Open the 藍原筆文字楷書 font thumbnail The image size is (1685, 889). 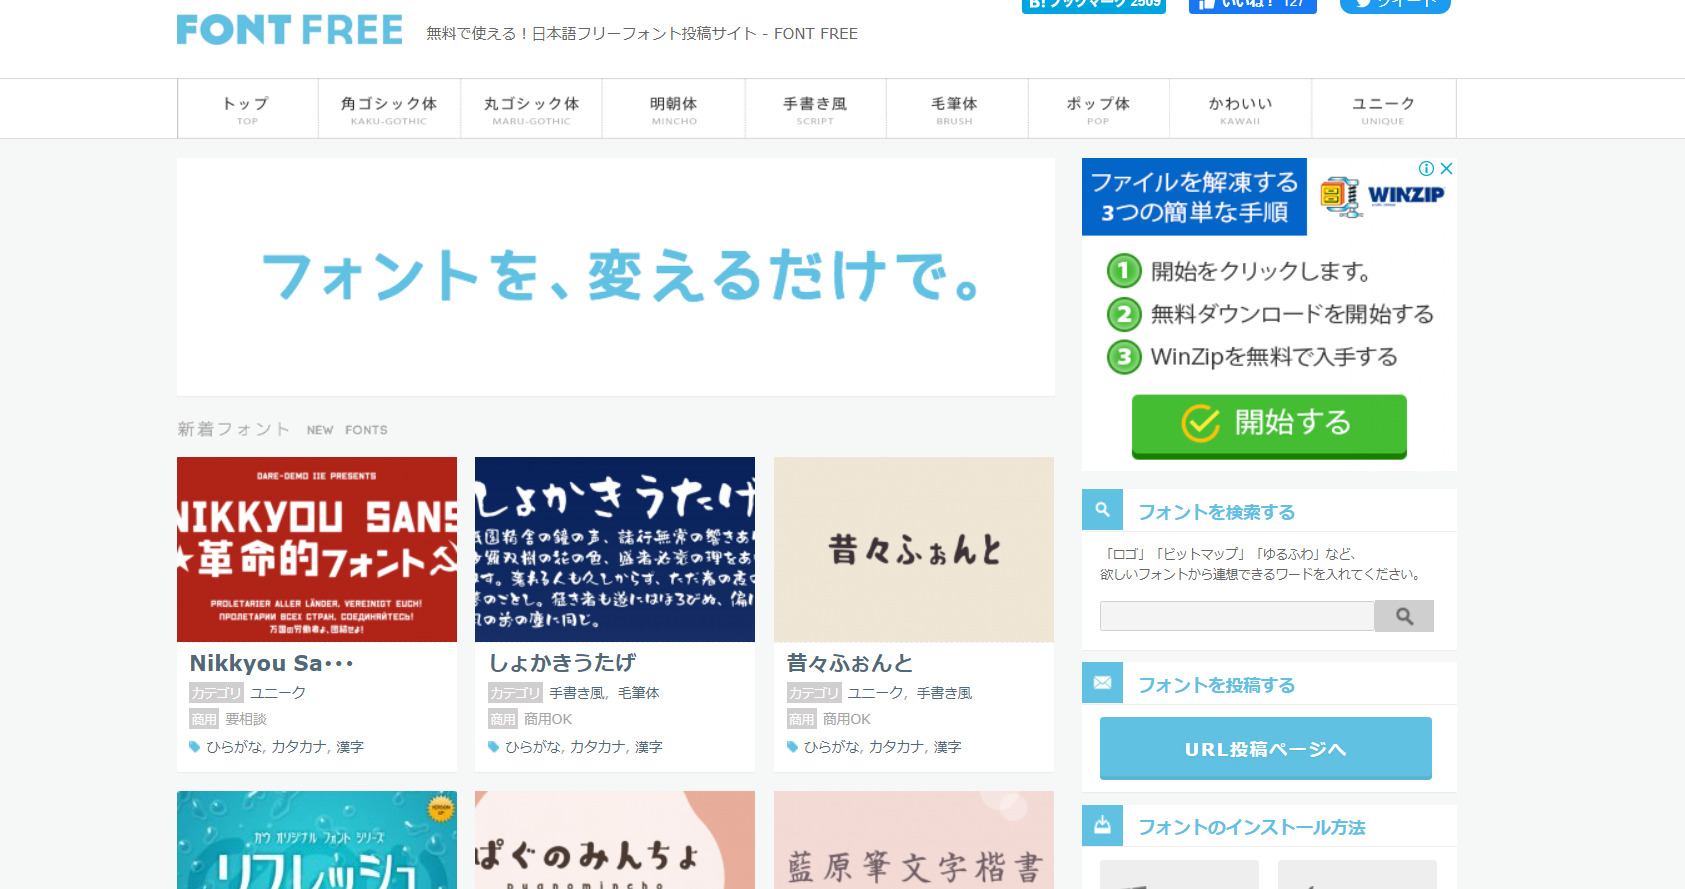click(914, 840)
